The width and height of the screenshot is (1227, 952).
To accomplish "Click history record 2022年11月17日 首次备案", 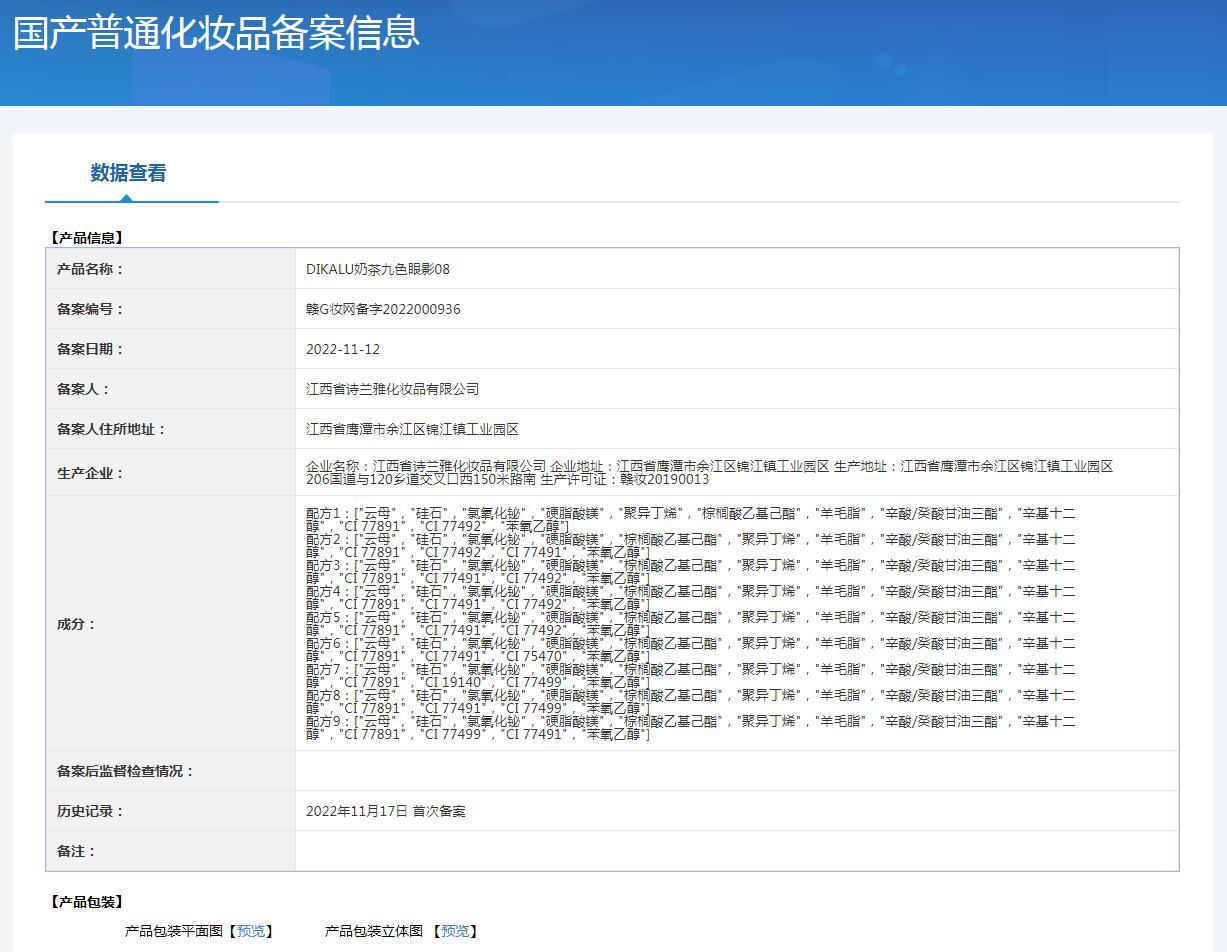I will (385, 811).
